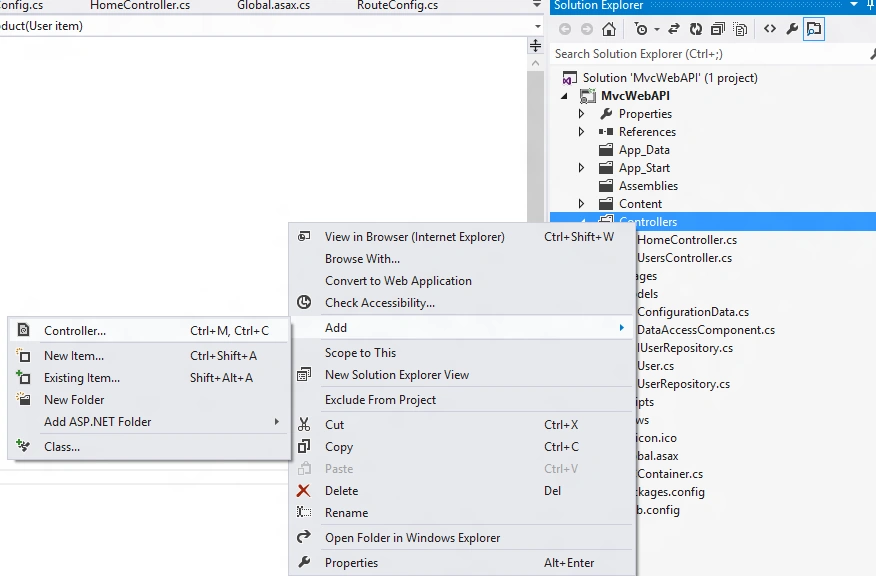This screenshot has height=576, width=876.
Task: Switch to the Global.asax.cs tab
Action: (273, 6)
